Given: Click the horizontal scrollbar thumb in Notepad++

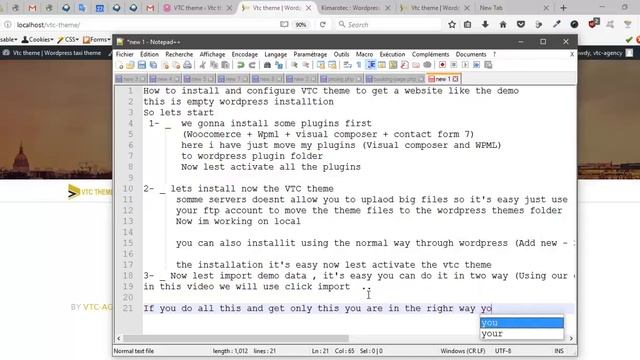Looking at the screenshot, I should (236, 338).
